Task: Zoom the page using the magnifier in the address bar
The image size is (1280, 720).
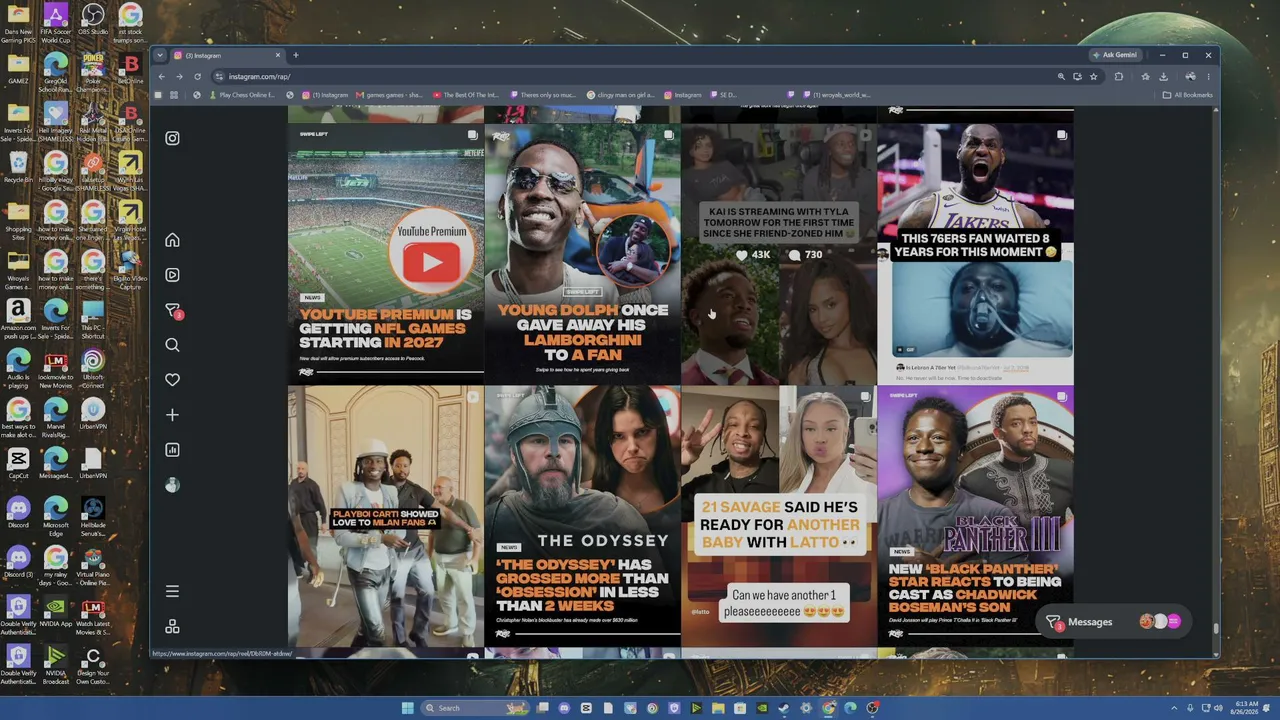Action: (1061, 76)
